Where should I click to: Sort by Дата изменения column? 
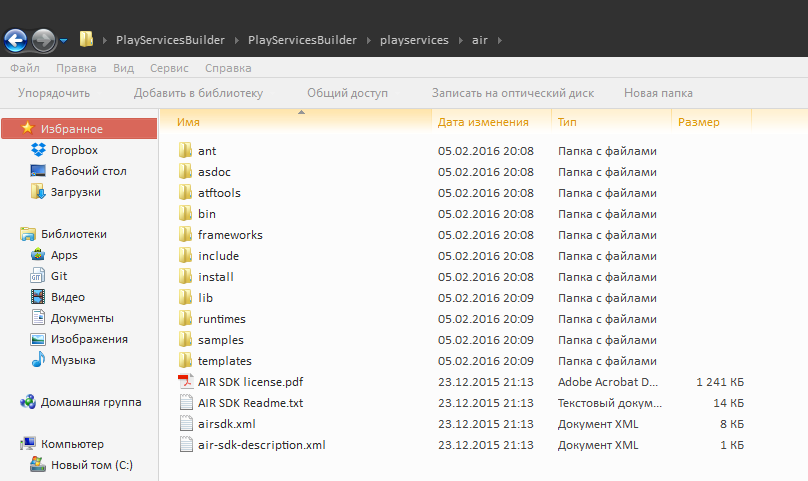[483, 122]
